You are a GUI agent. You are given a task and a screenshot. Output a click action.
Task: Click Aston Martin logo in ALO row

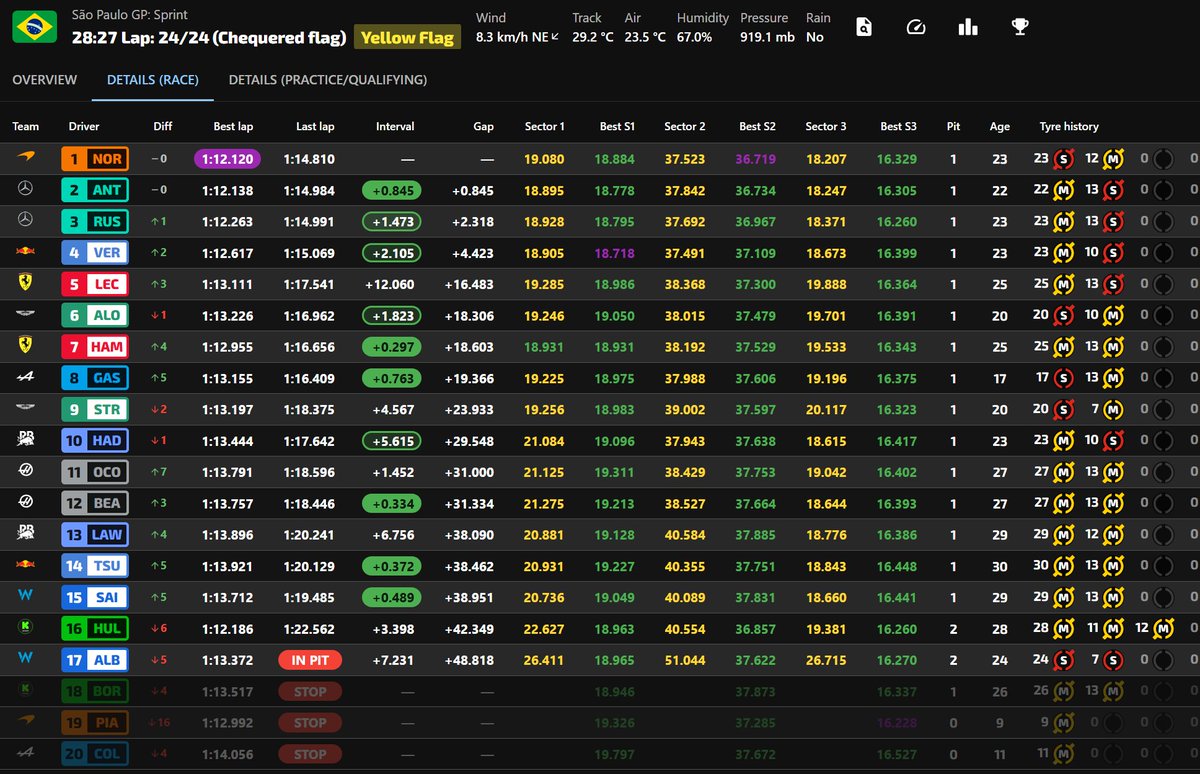tap(26, 315)
